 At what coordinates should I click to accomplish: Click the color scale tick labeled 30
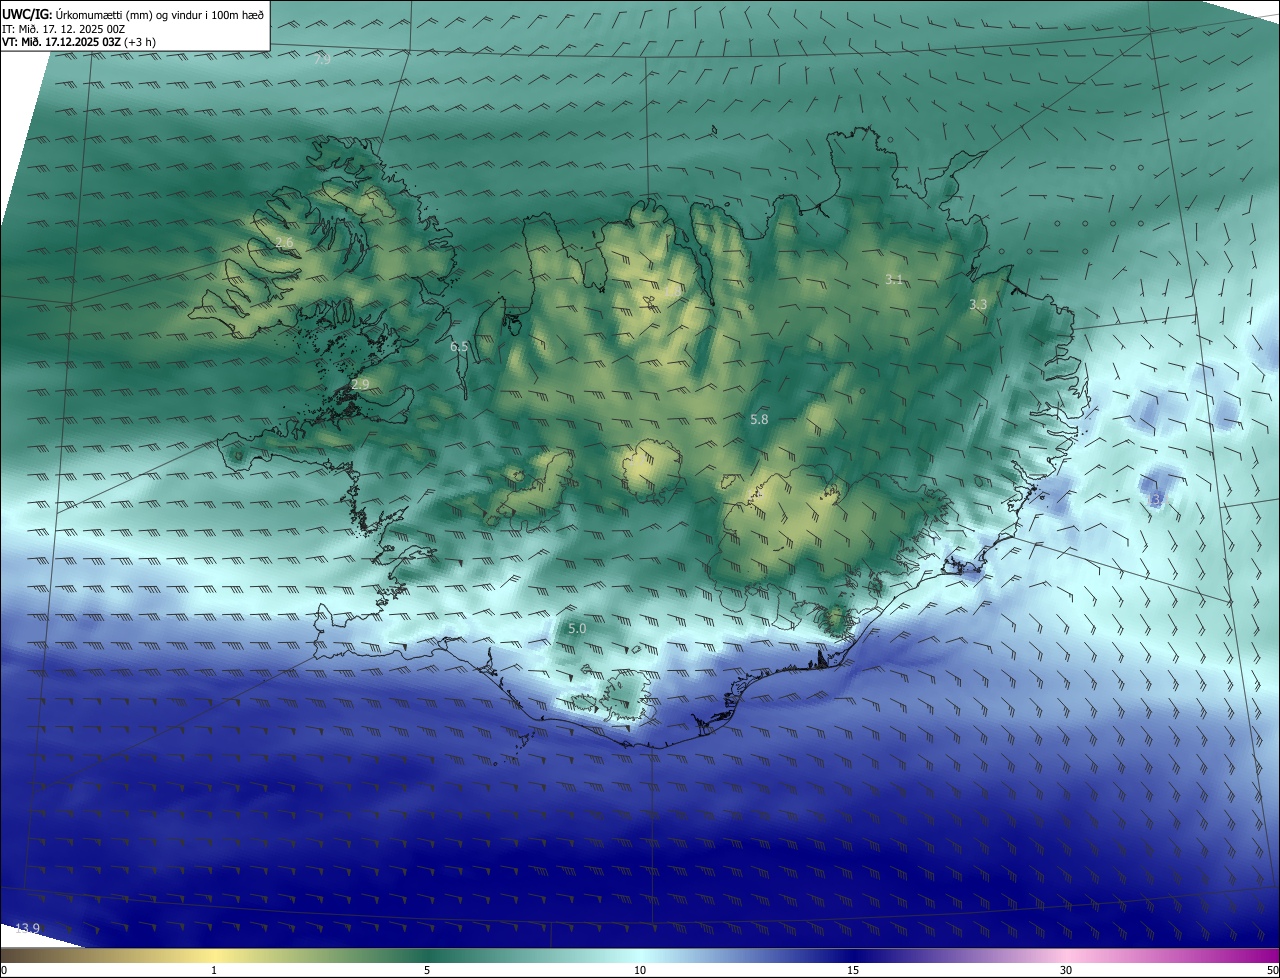pyautogui.click(x=1066, y=970)
